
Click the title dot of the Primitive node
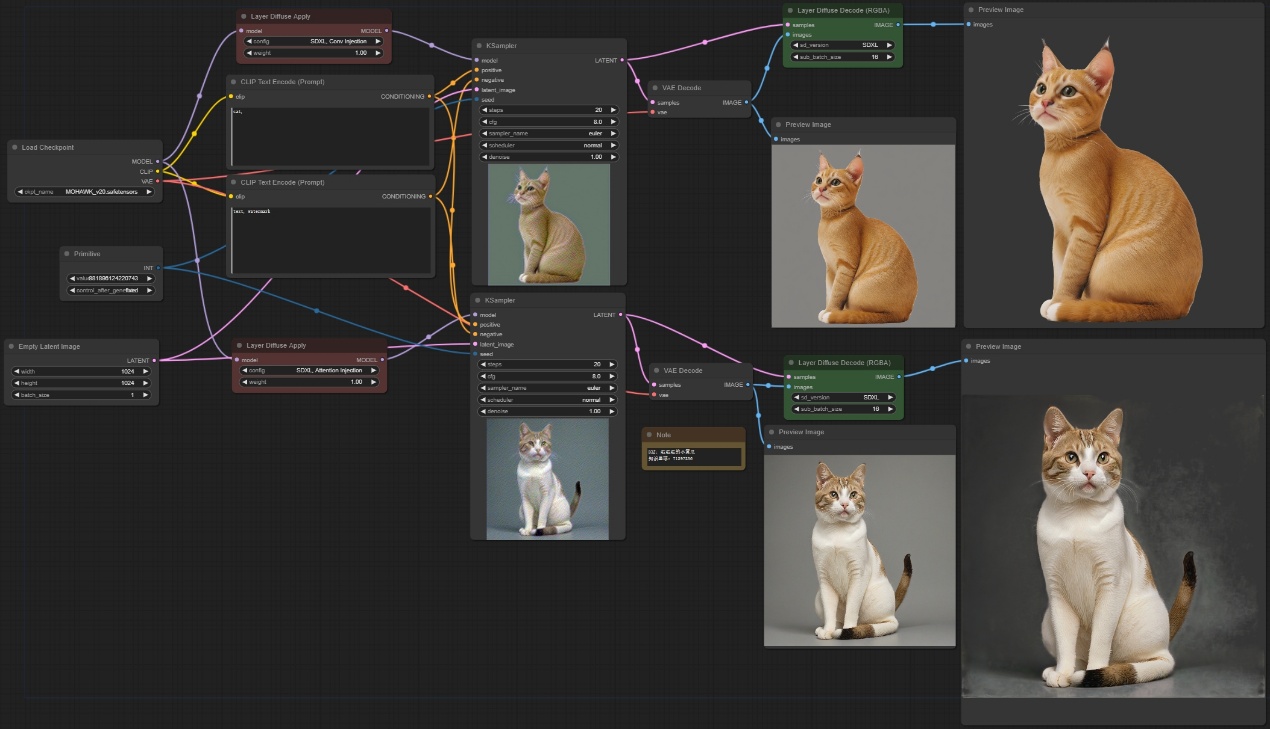67,254
